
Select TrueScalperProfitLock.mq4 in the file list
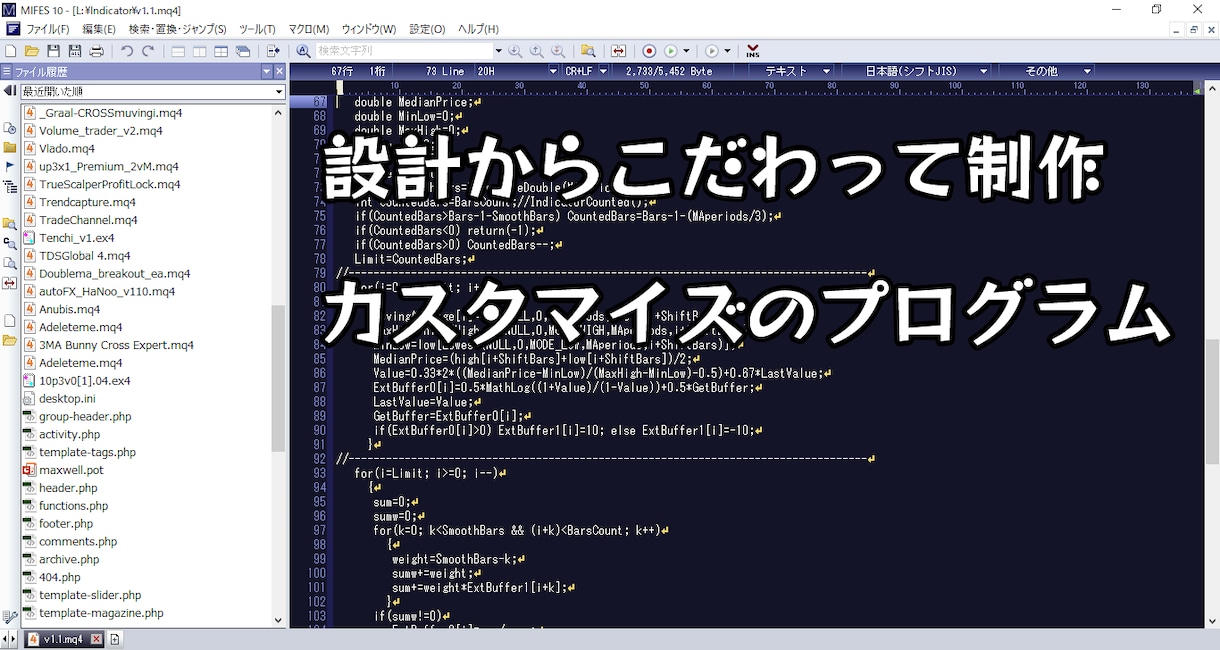coord(110,184)
